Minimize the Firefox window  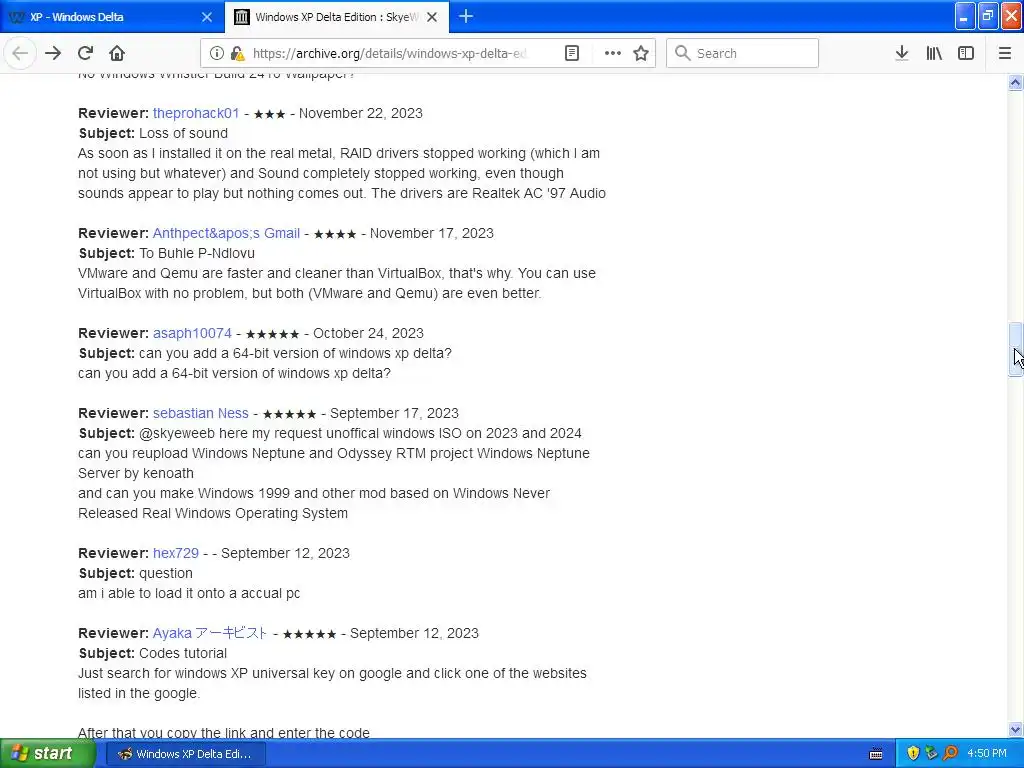pyautogui.click(x=965, y=16)
